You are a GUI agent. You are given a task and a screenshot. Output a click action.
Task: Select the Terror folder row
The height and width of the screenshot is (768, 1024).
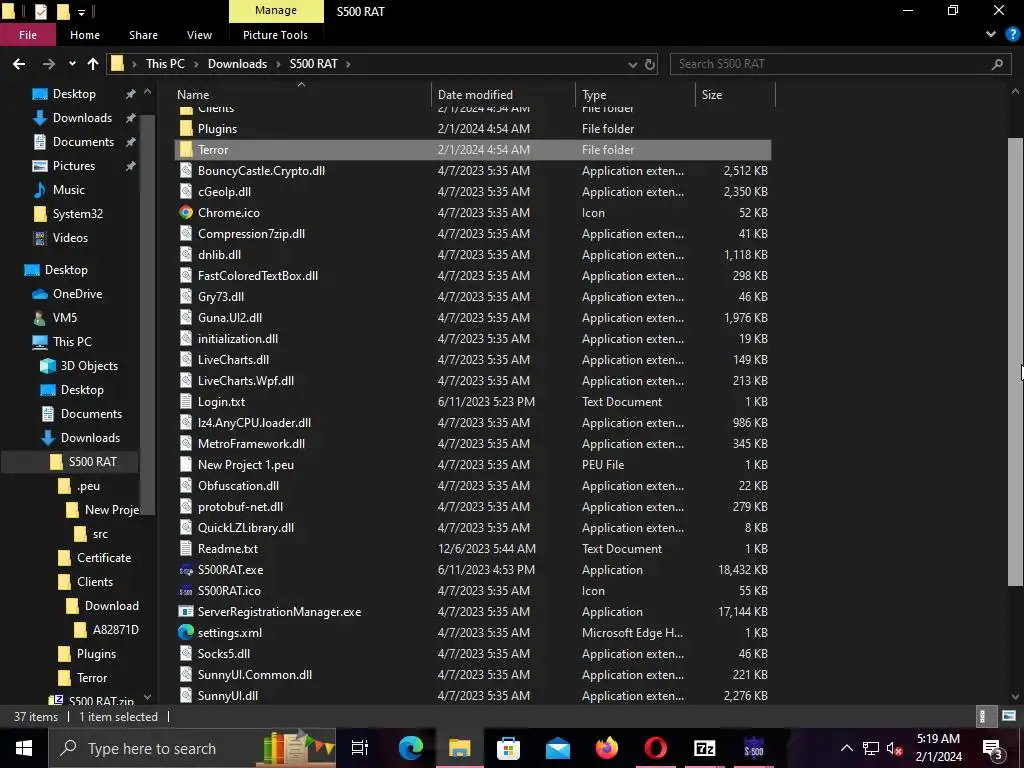coord(473,150)
